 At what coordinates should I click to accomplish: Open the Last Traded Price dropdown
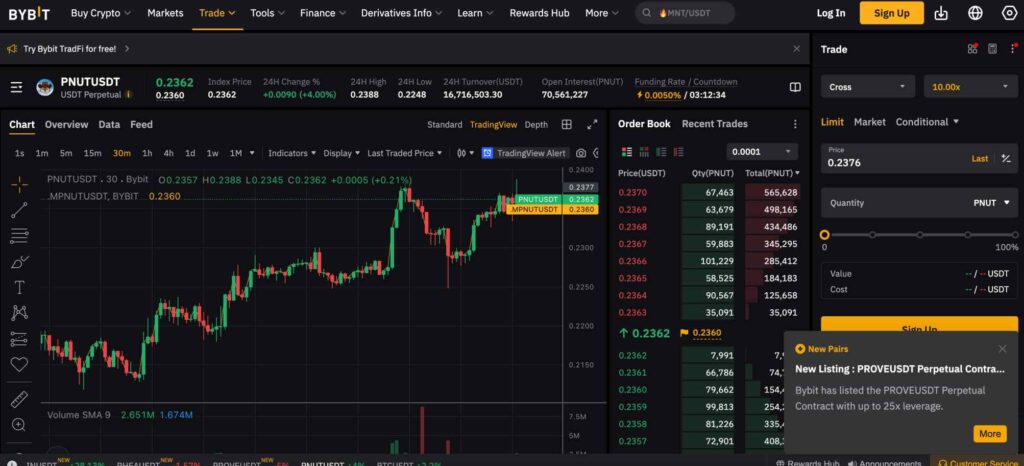click(404, 153)
